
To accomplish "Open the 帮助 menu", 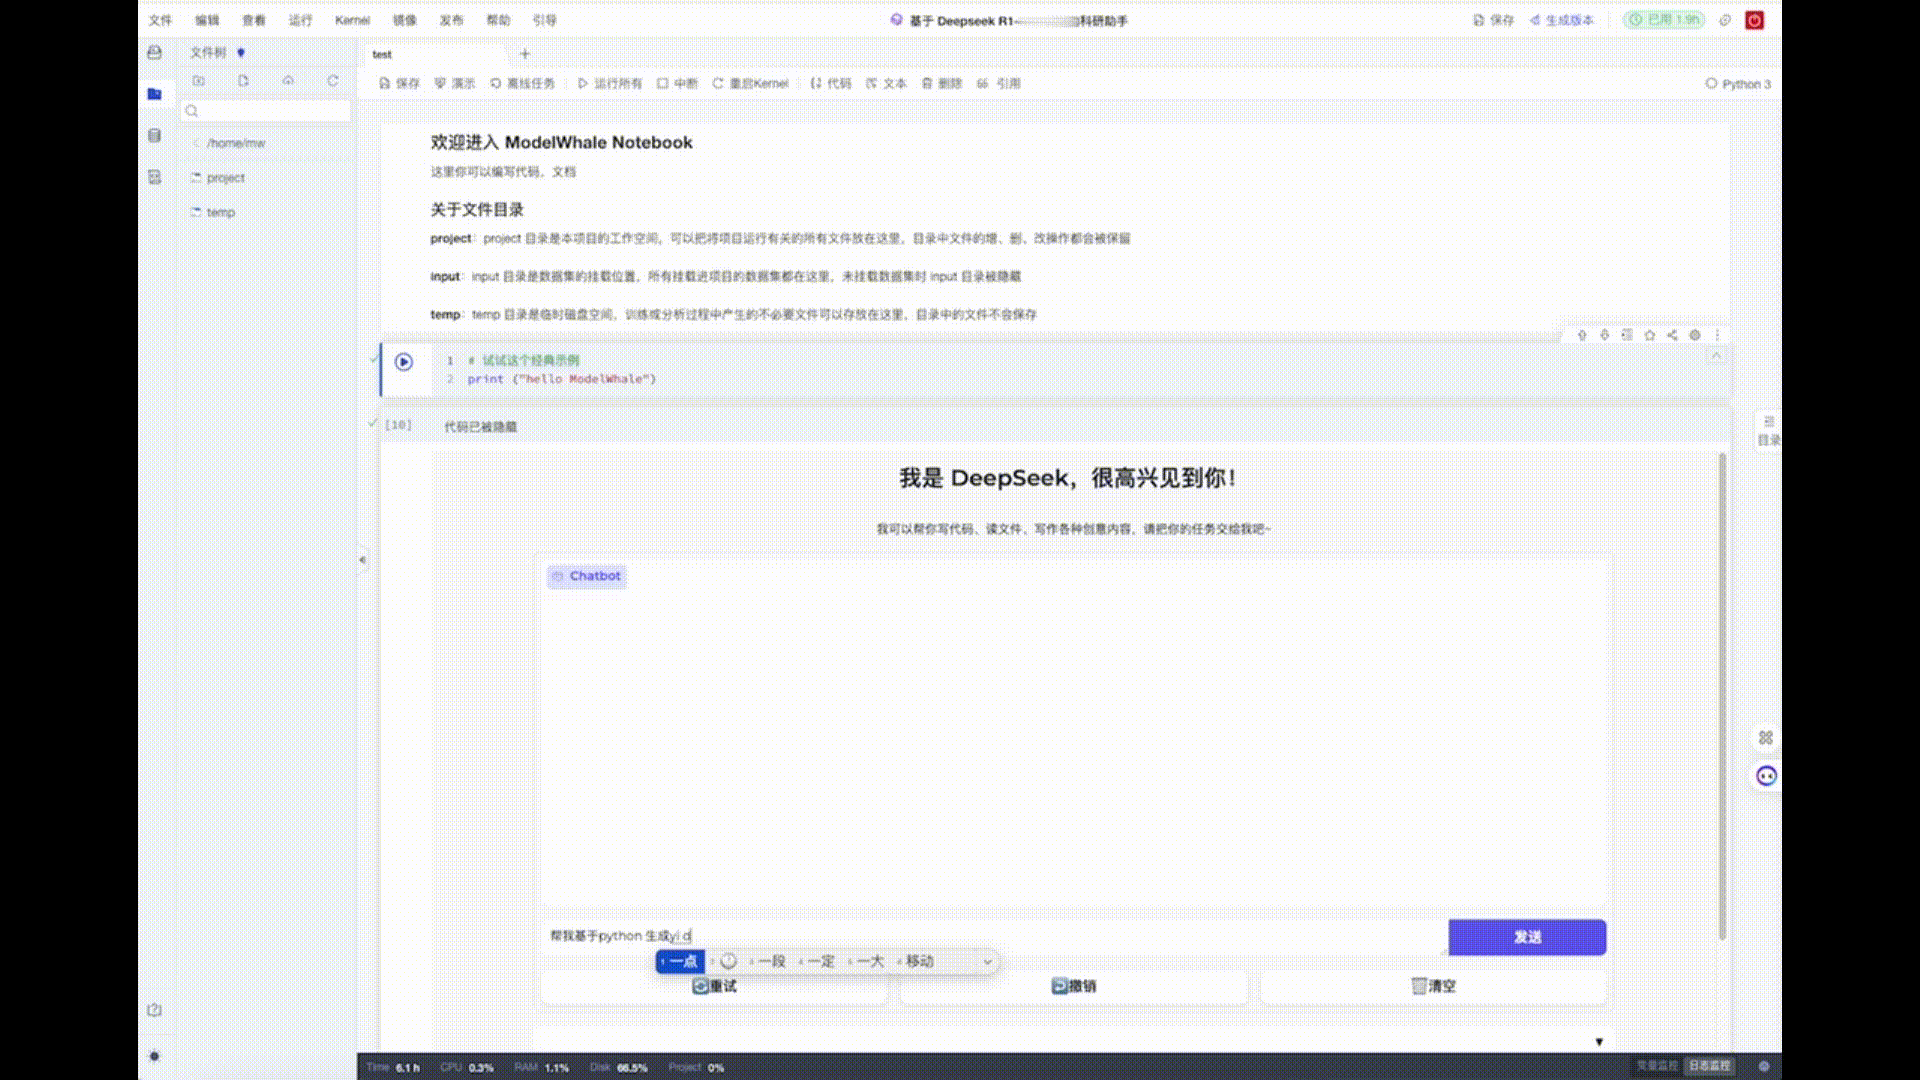I will coord(498,20).
